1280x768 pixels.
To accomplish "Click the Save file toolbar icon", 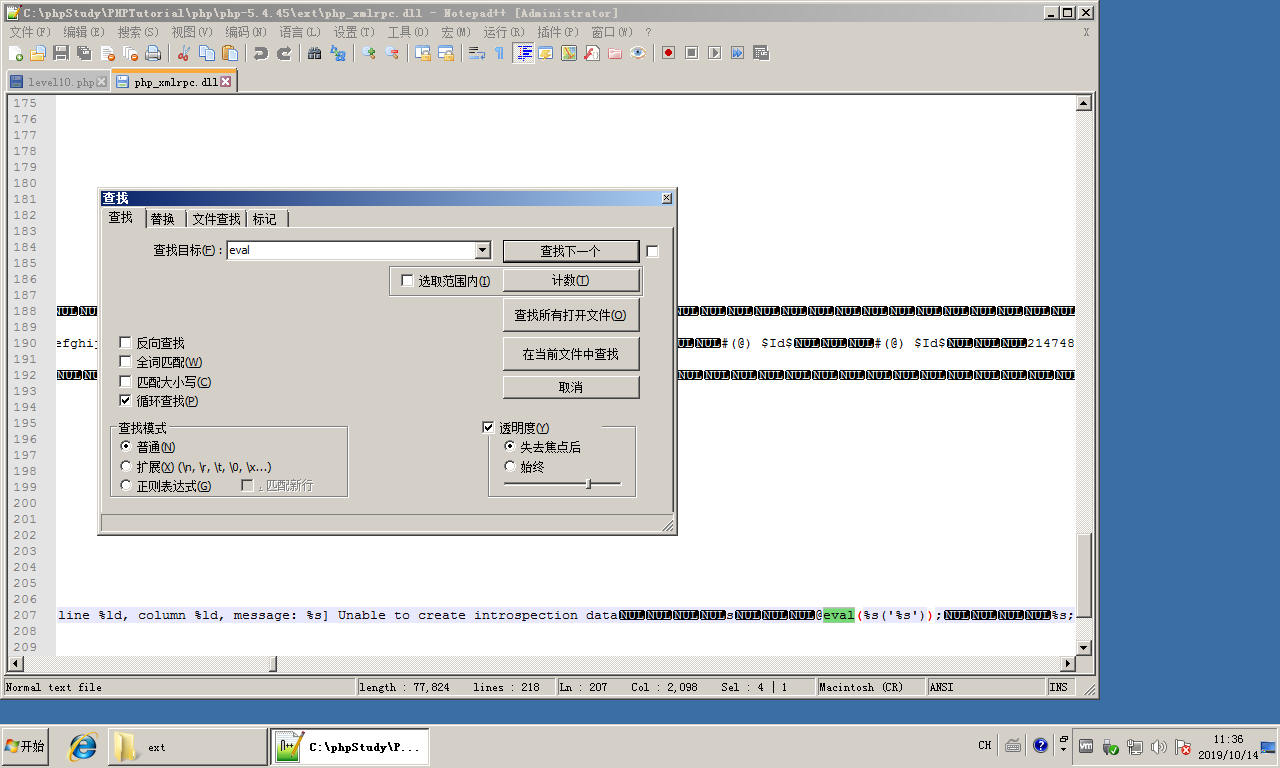I will point(61,53).
